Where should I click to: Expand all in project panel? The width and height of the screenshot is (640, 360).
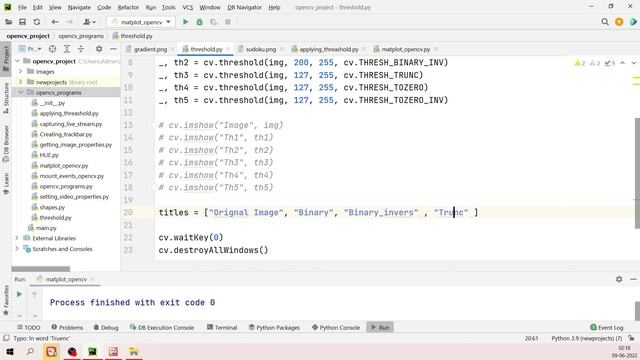tap(67, 49)
